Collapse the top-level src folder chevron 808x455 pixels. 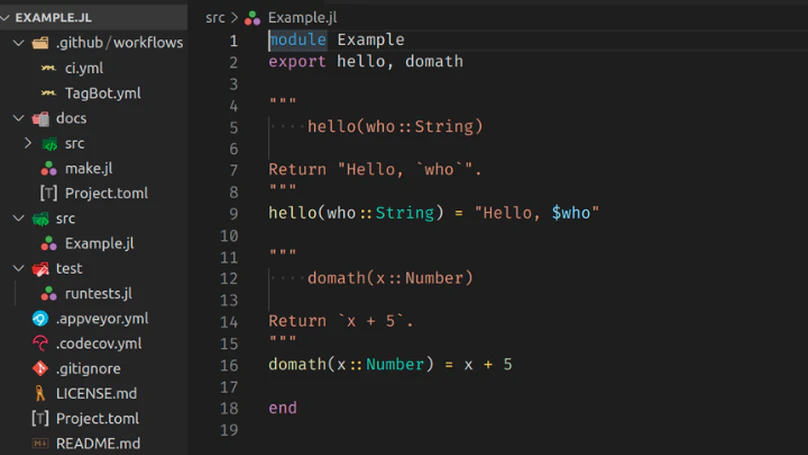(x=19, y=218)
